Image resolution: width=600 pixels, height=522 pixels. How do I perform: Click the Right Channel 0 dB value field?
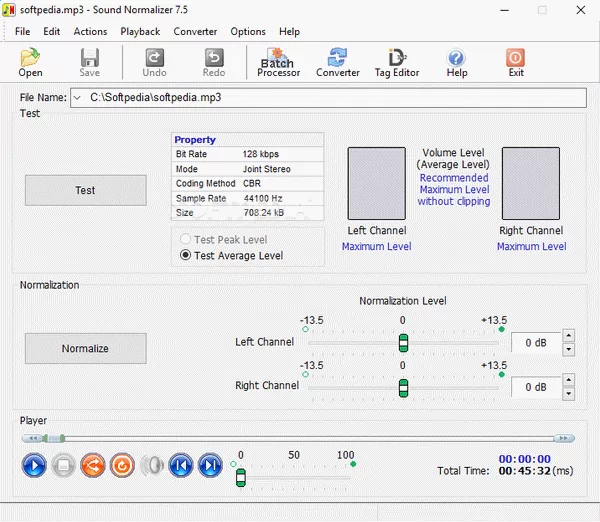click(536, 387)
